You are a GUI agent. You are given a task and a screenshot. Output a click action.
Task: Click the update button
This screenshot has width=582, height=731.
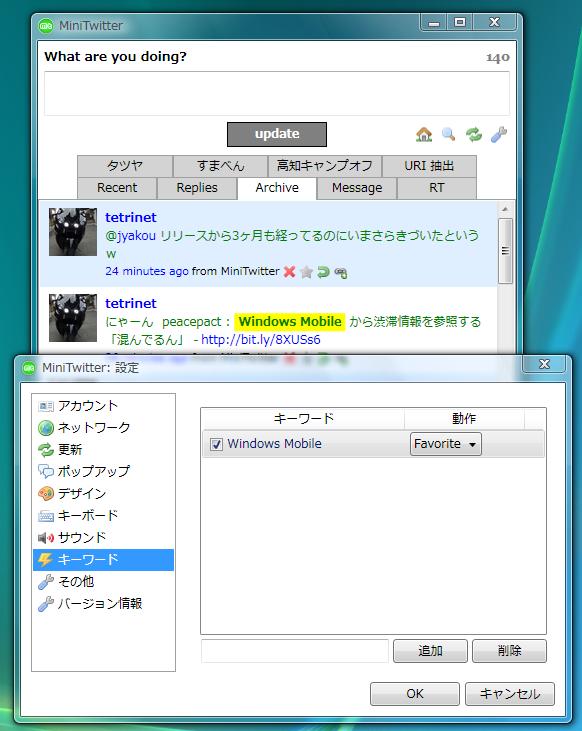[x=277, y=134]
